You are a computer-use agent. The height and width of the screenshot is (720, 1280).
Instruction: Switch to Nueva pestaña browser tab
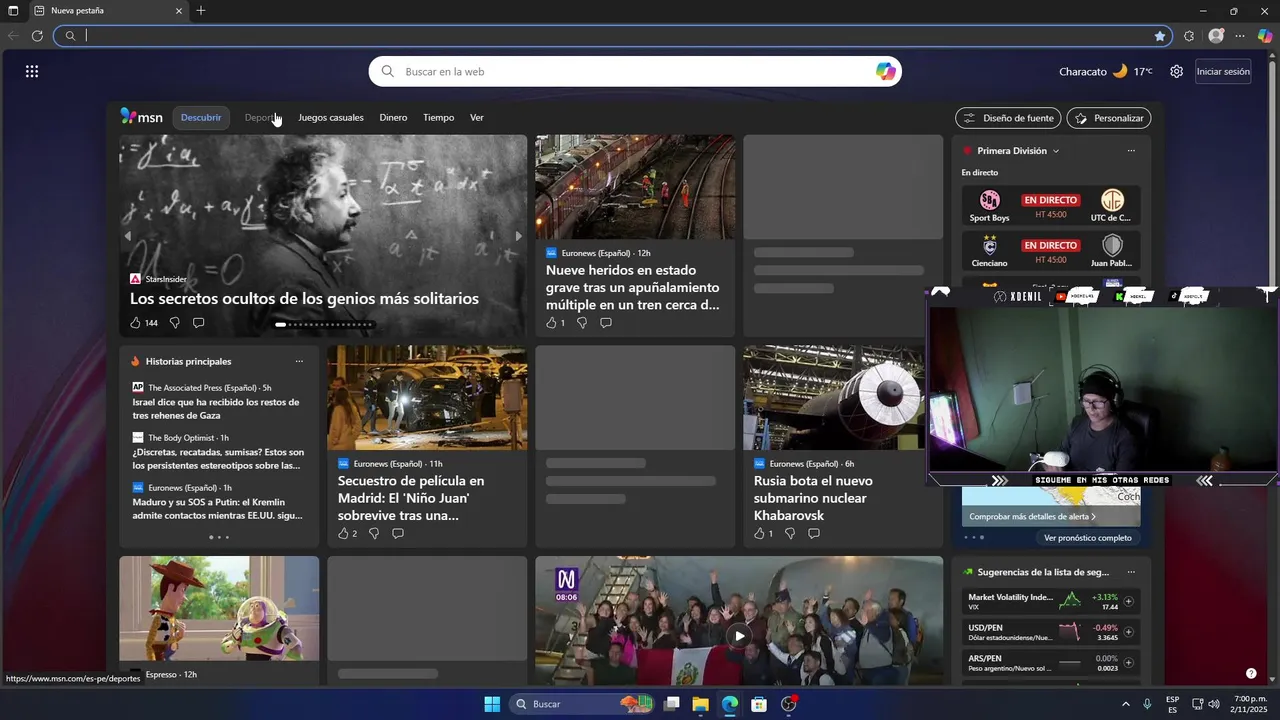pos(107,11)
